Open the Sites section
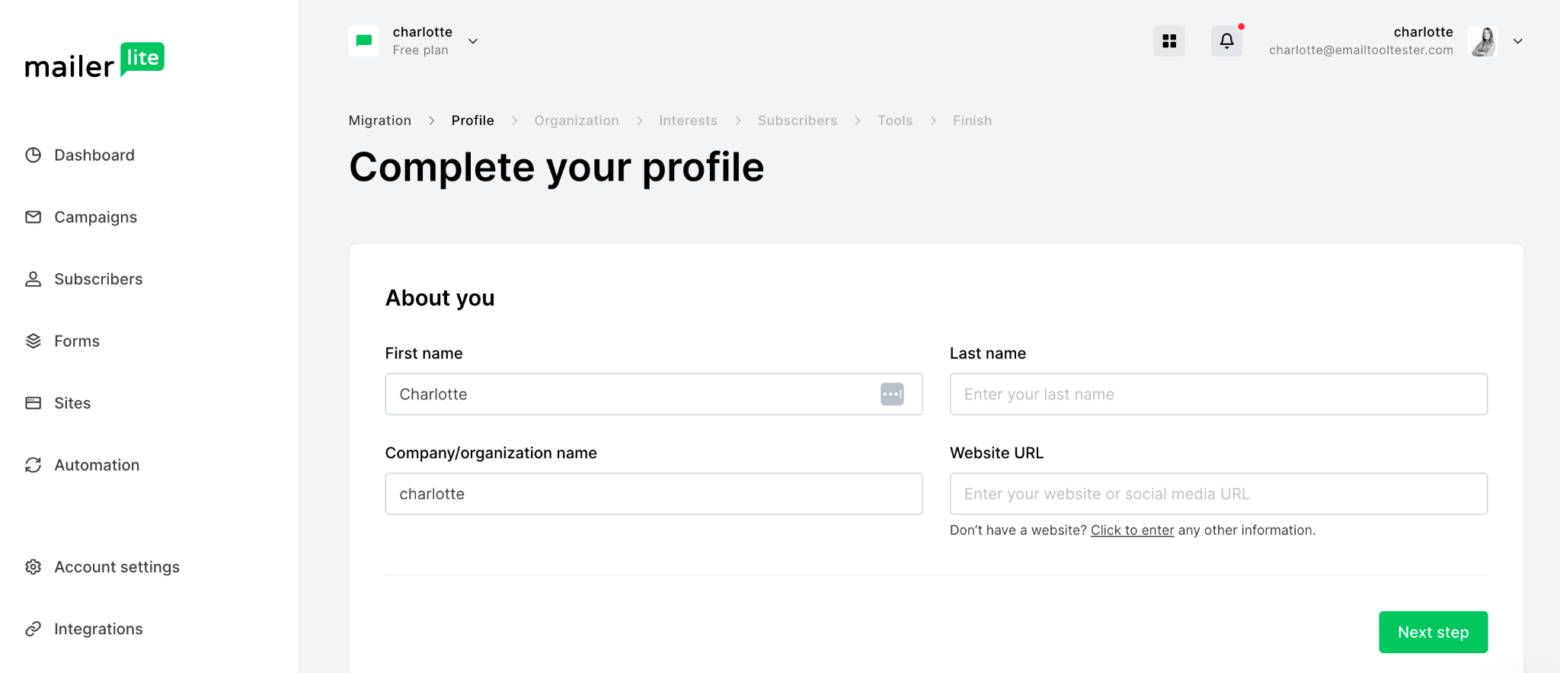The height and width of the screenshot is (673, 1560). 72,403
